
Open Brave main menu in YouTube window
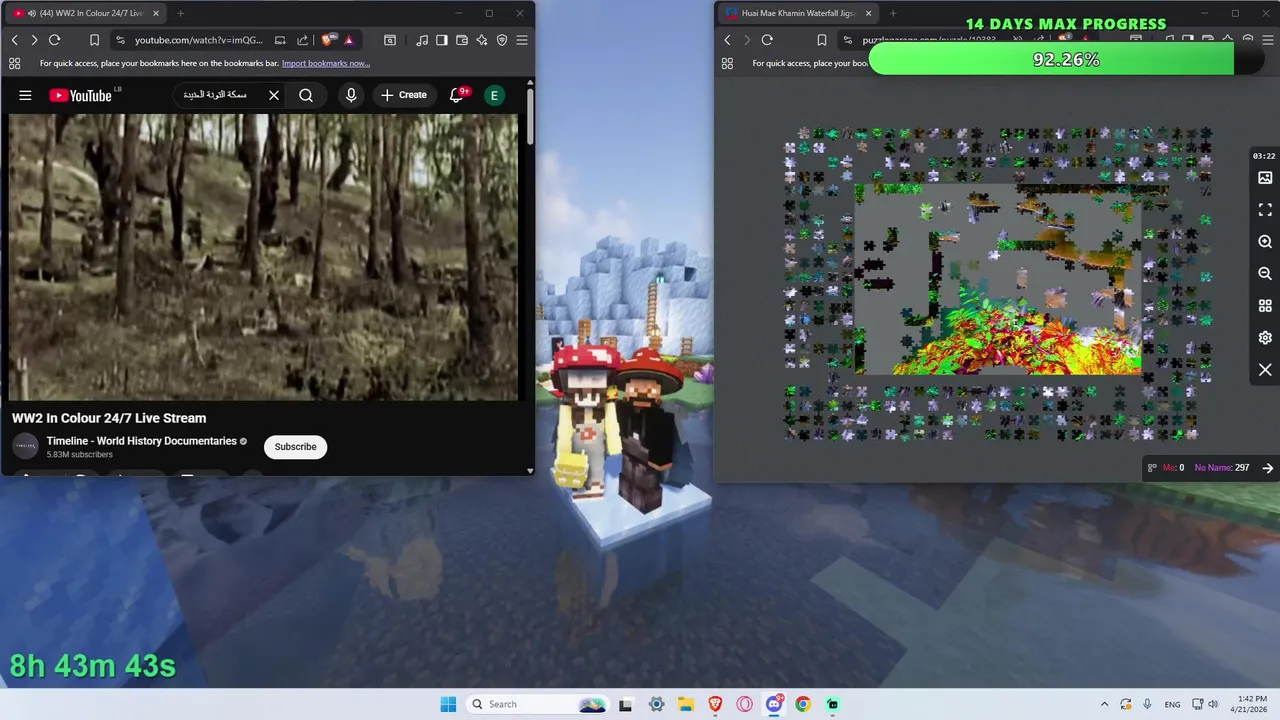pos(522,40)
